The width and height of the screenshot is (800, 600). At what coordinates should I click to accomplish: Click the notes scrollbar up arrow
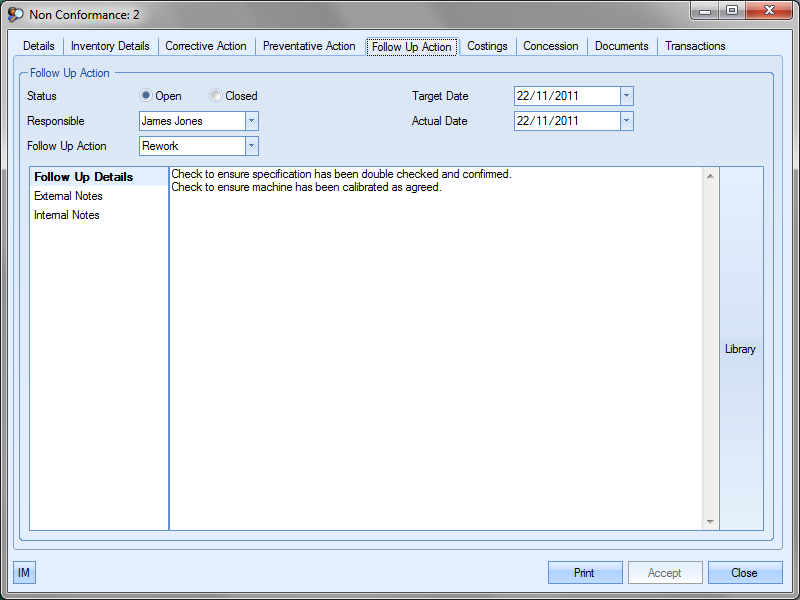pyautogui.click(x=710, y=177)
